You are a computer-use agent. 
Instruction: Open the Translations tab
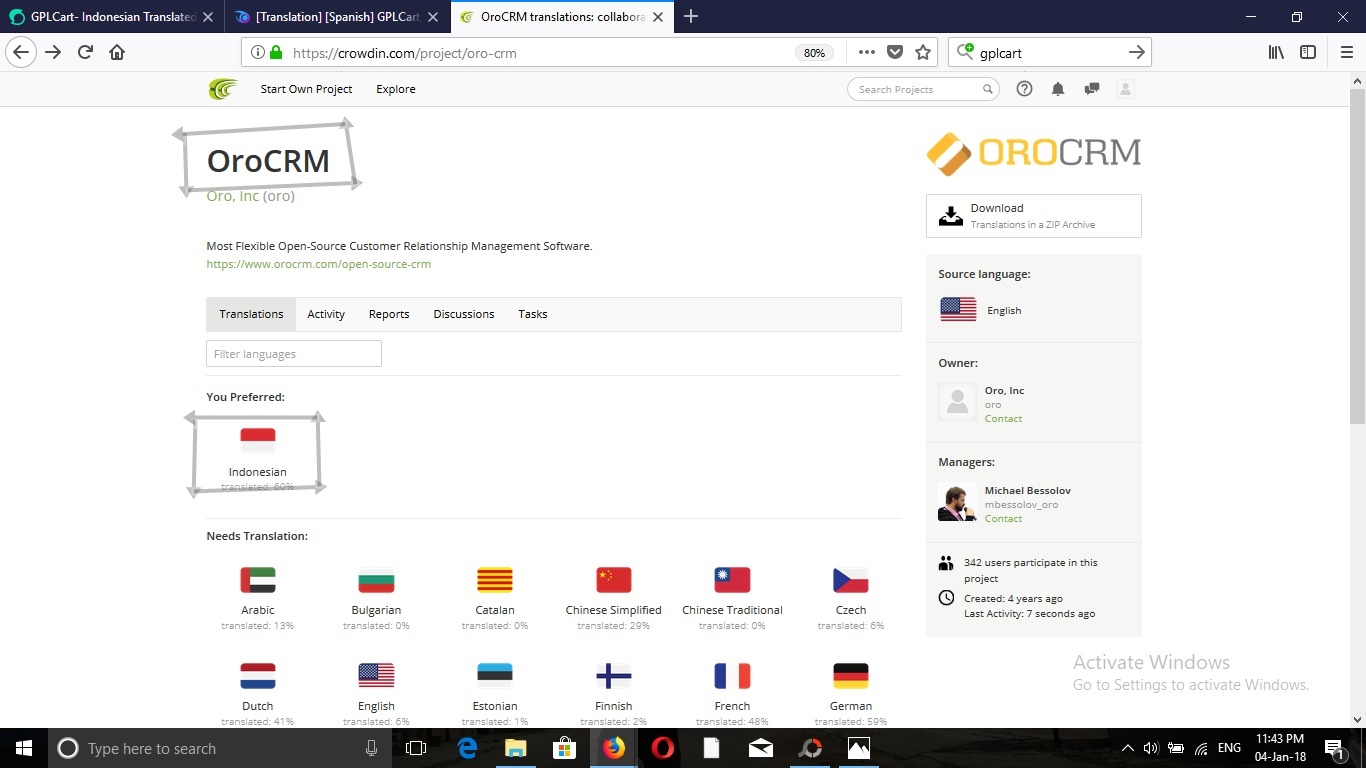tap(251, 314)
